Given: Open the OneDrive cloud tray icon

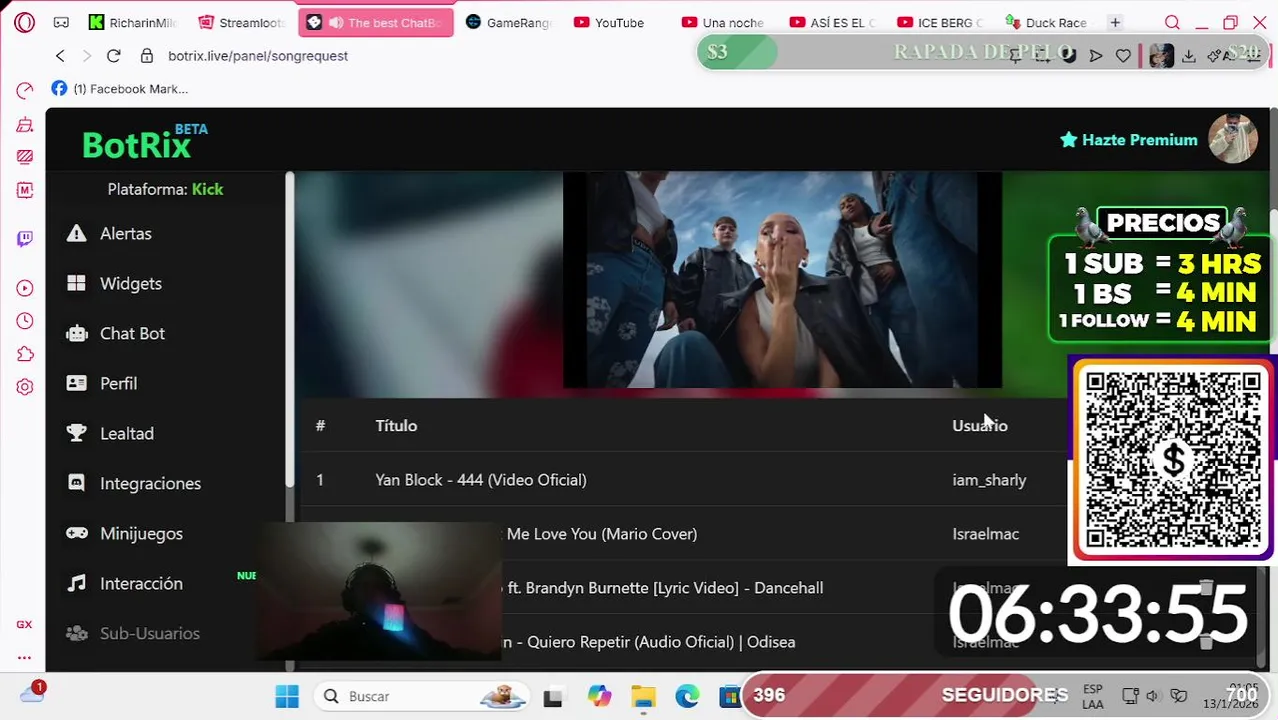Looking at the screenshot, I should pyautogui.click(x=32, y=694).
